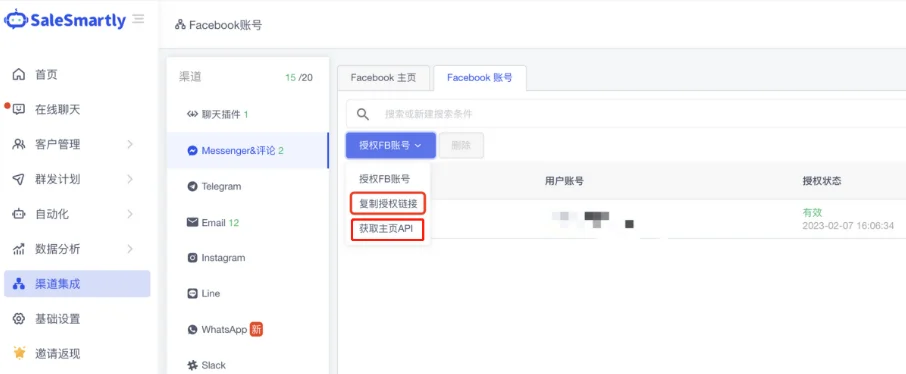The image size is (906, 374).
Task: Select the Facebook 账号 tab
Action: pyautogui.click(x=480, y=77)
